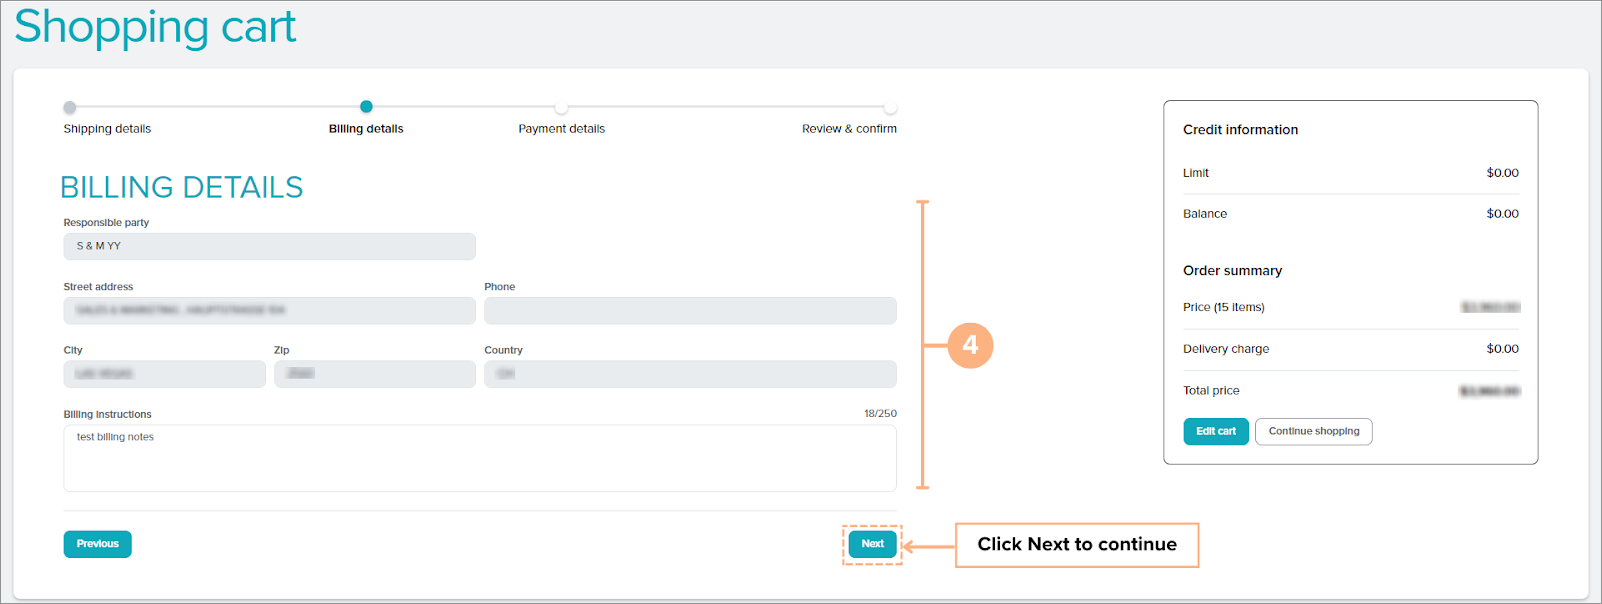Select the Payment details step label
This screenshot has width=1602, height=604.
click(x=561, y=129)
